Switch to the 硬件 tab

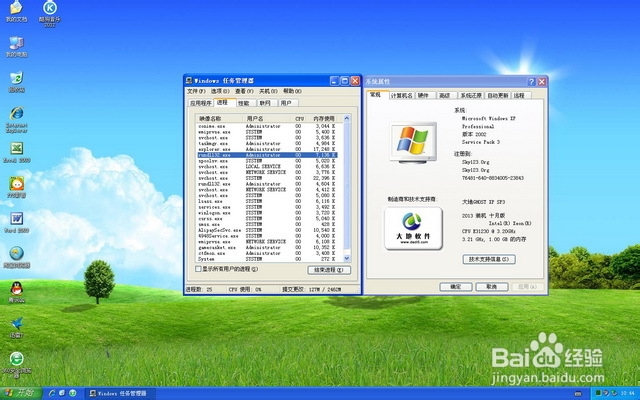point(424,95)
